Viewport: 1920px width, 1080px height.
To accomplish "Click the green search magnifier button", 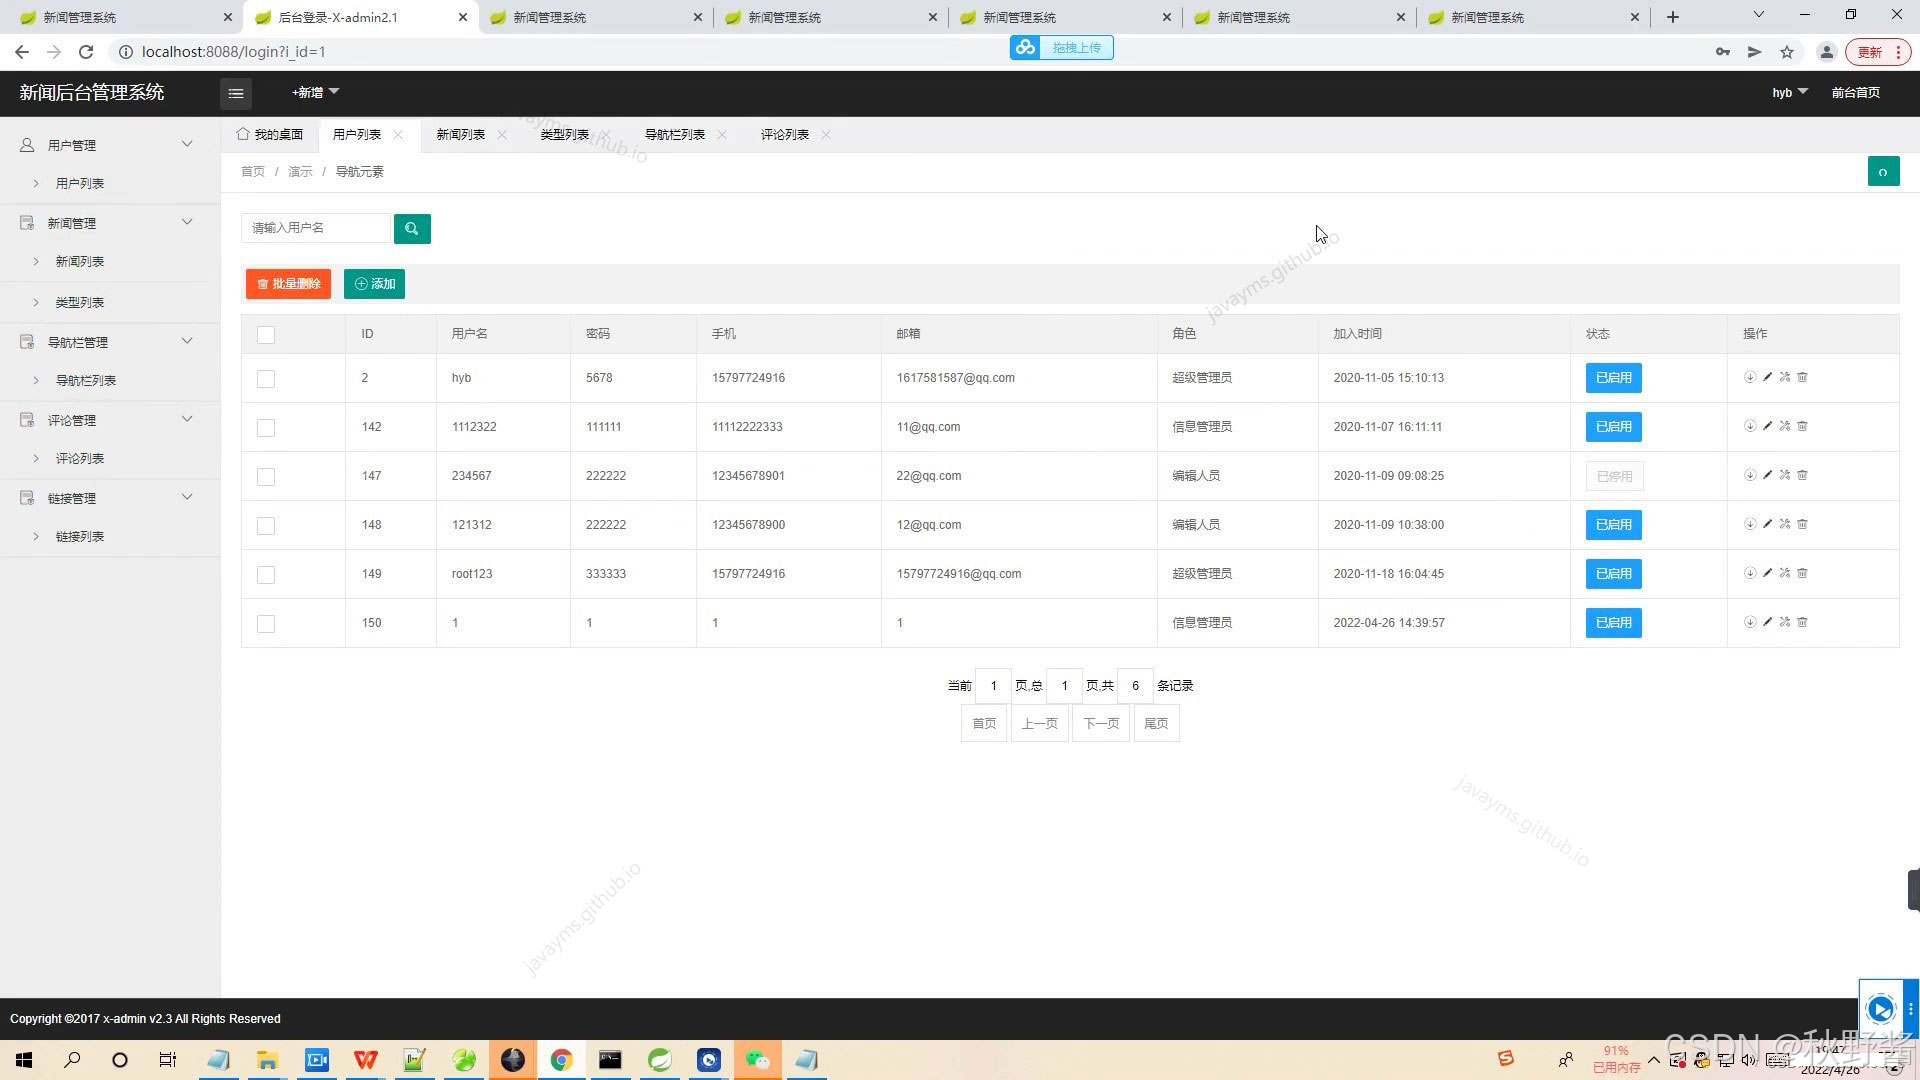I will click(412, 229).
